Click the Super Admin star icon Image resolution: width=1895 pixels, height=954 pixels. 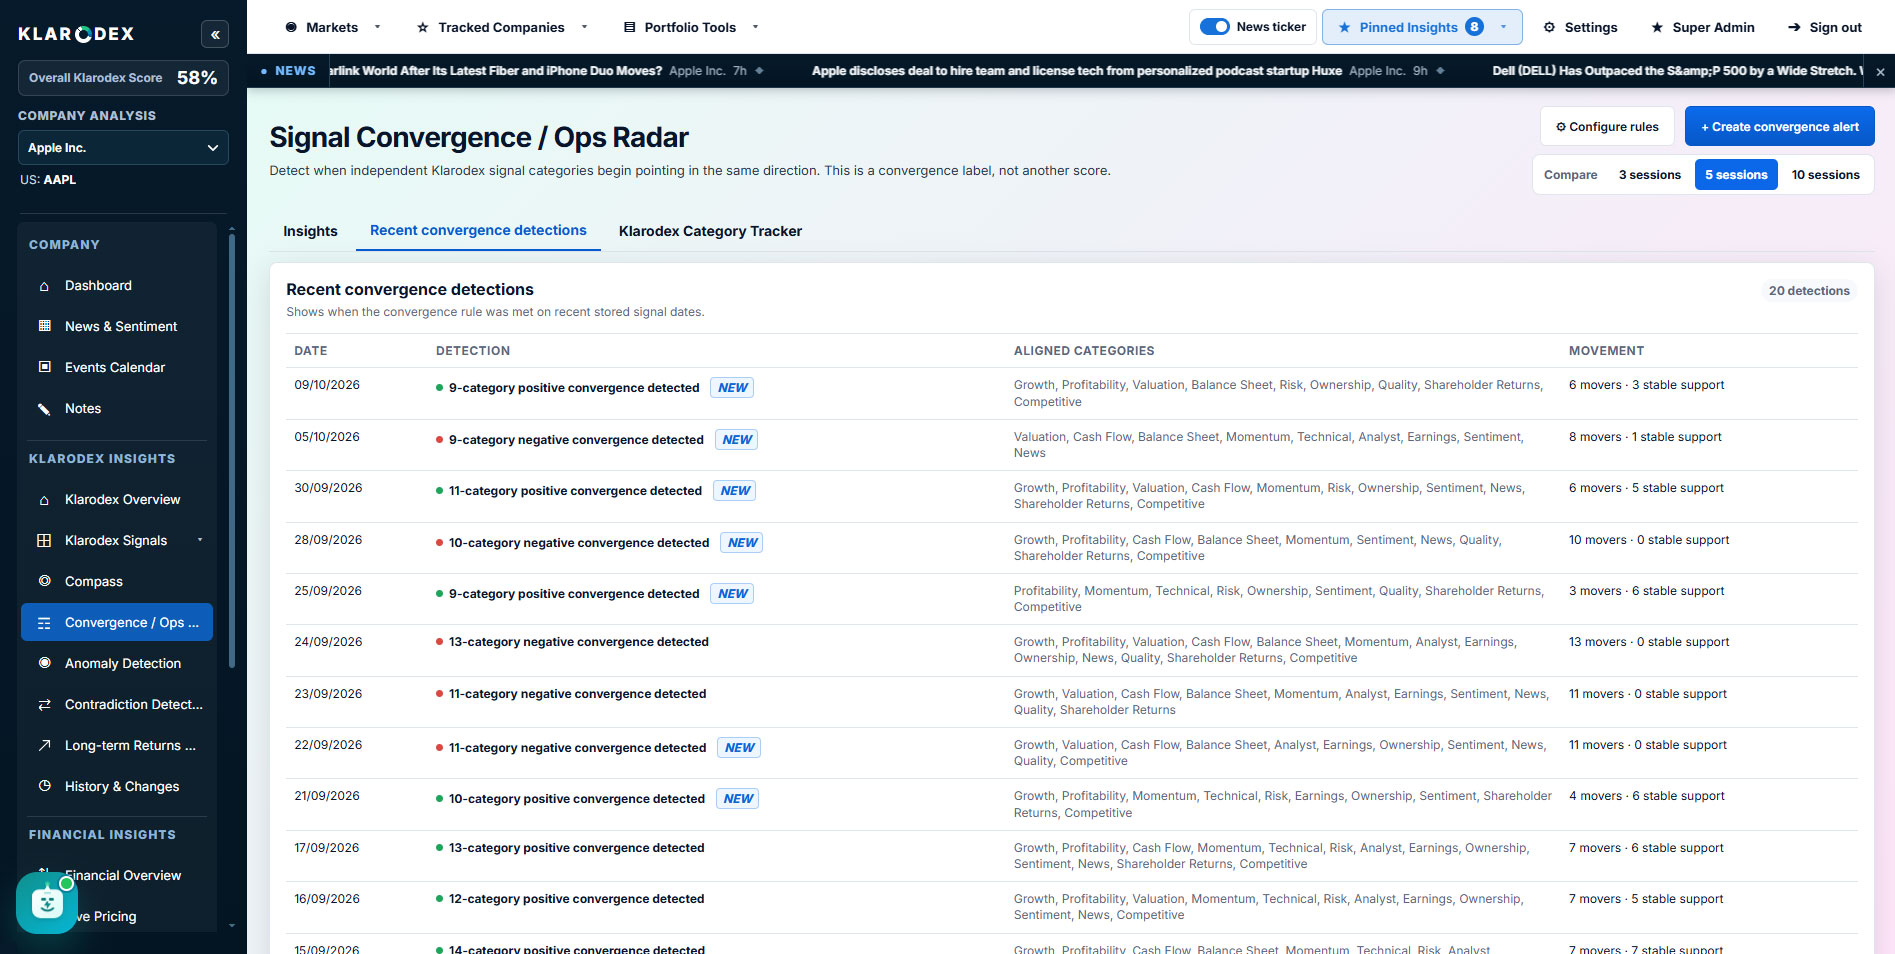[1657, 27]
